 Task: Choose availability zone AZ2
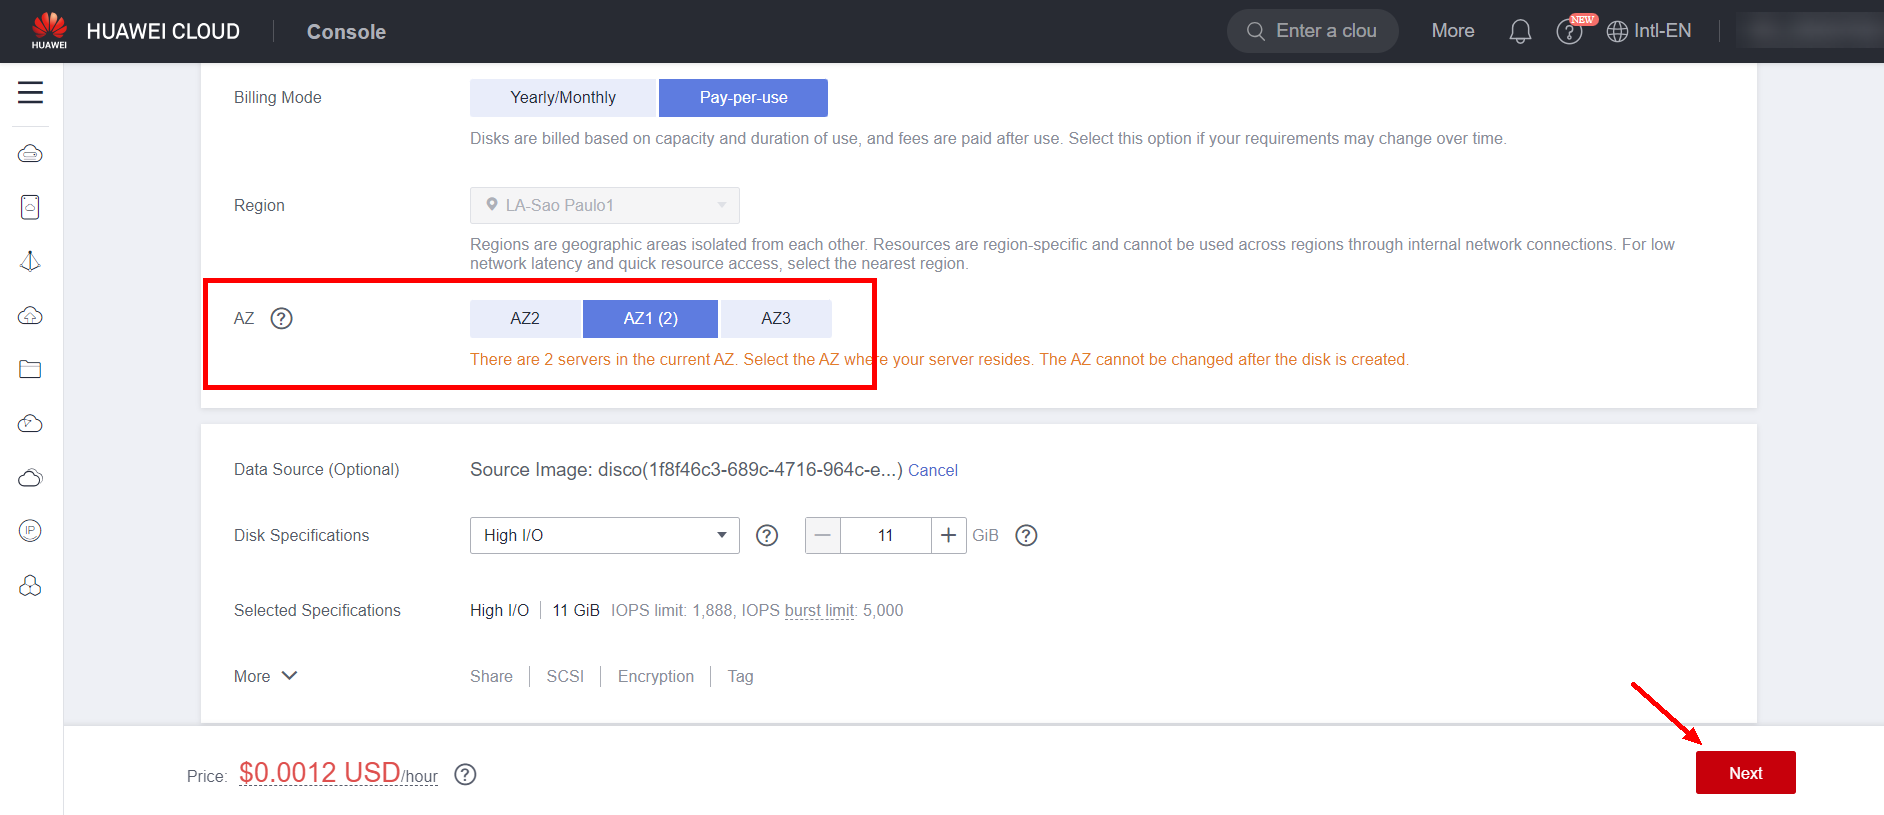pos(525,319)
